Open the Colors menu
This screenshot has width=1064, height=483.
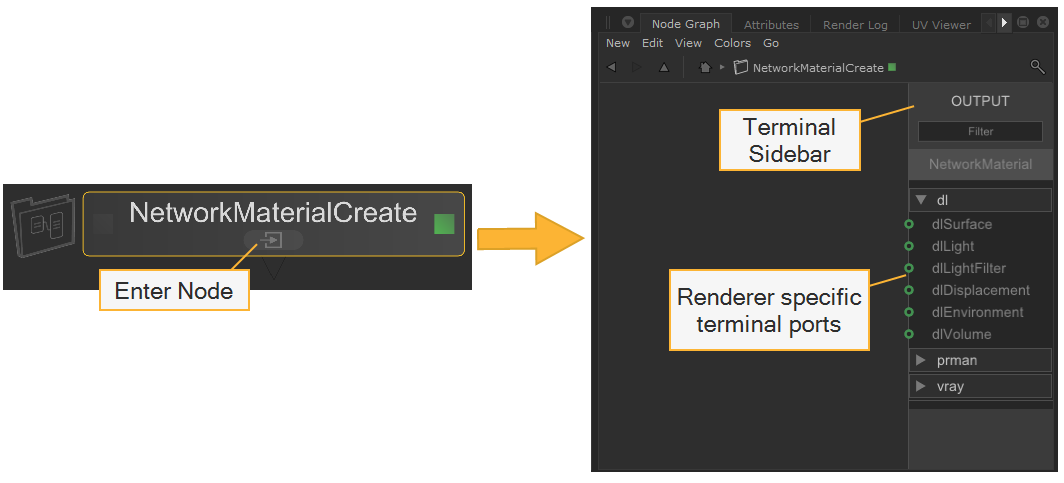[732, 43]
